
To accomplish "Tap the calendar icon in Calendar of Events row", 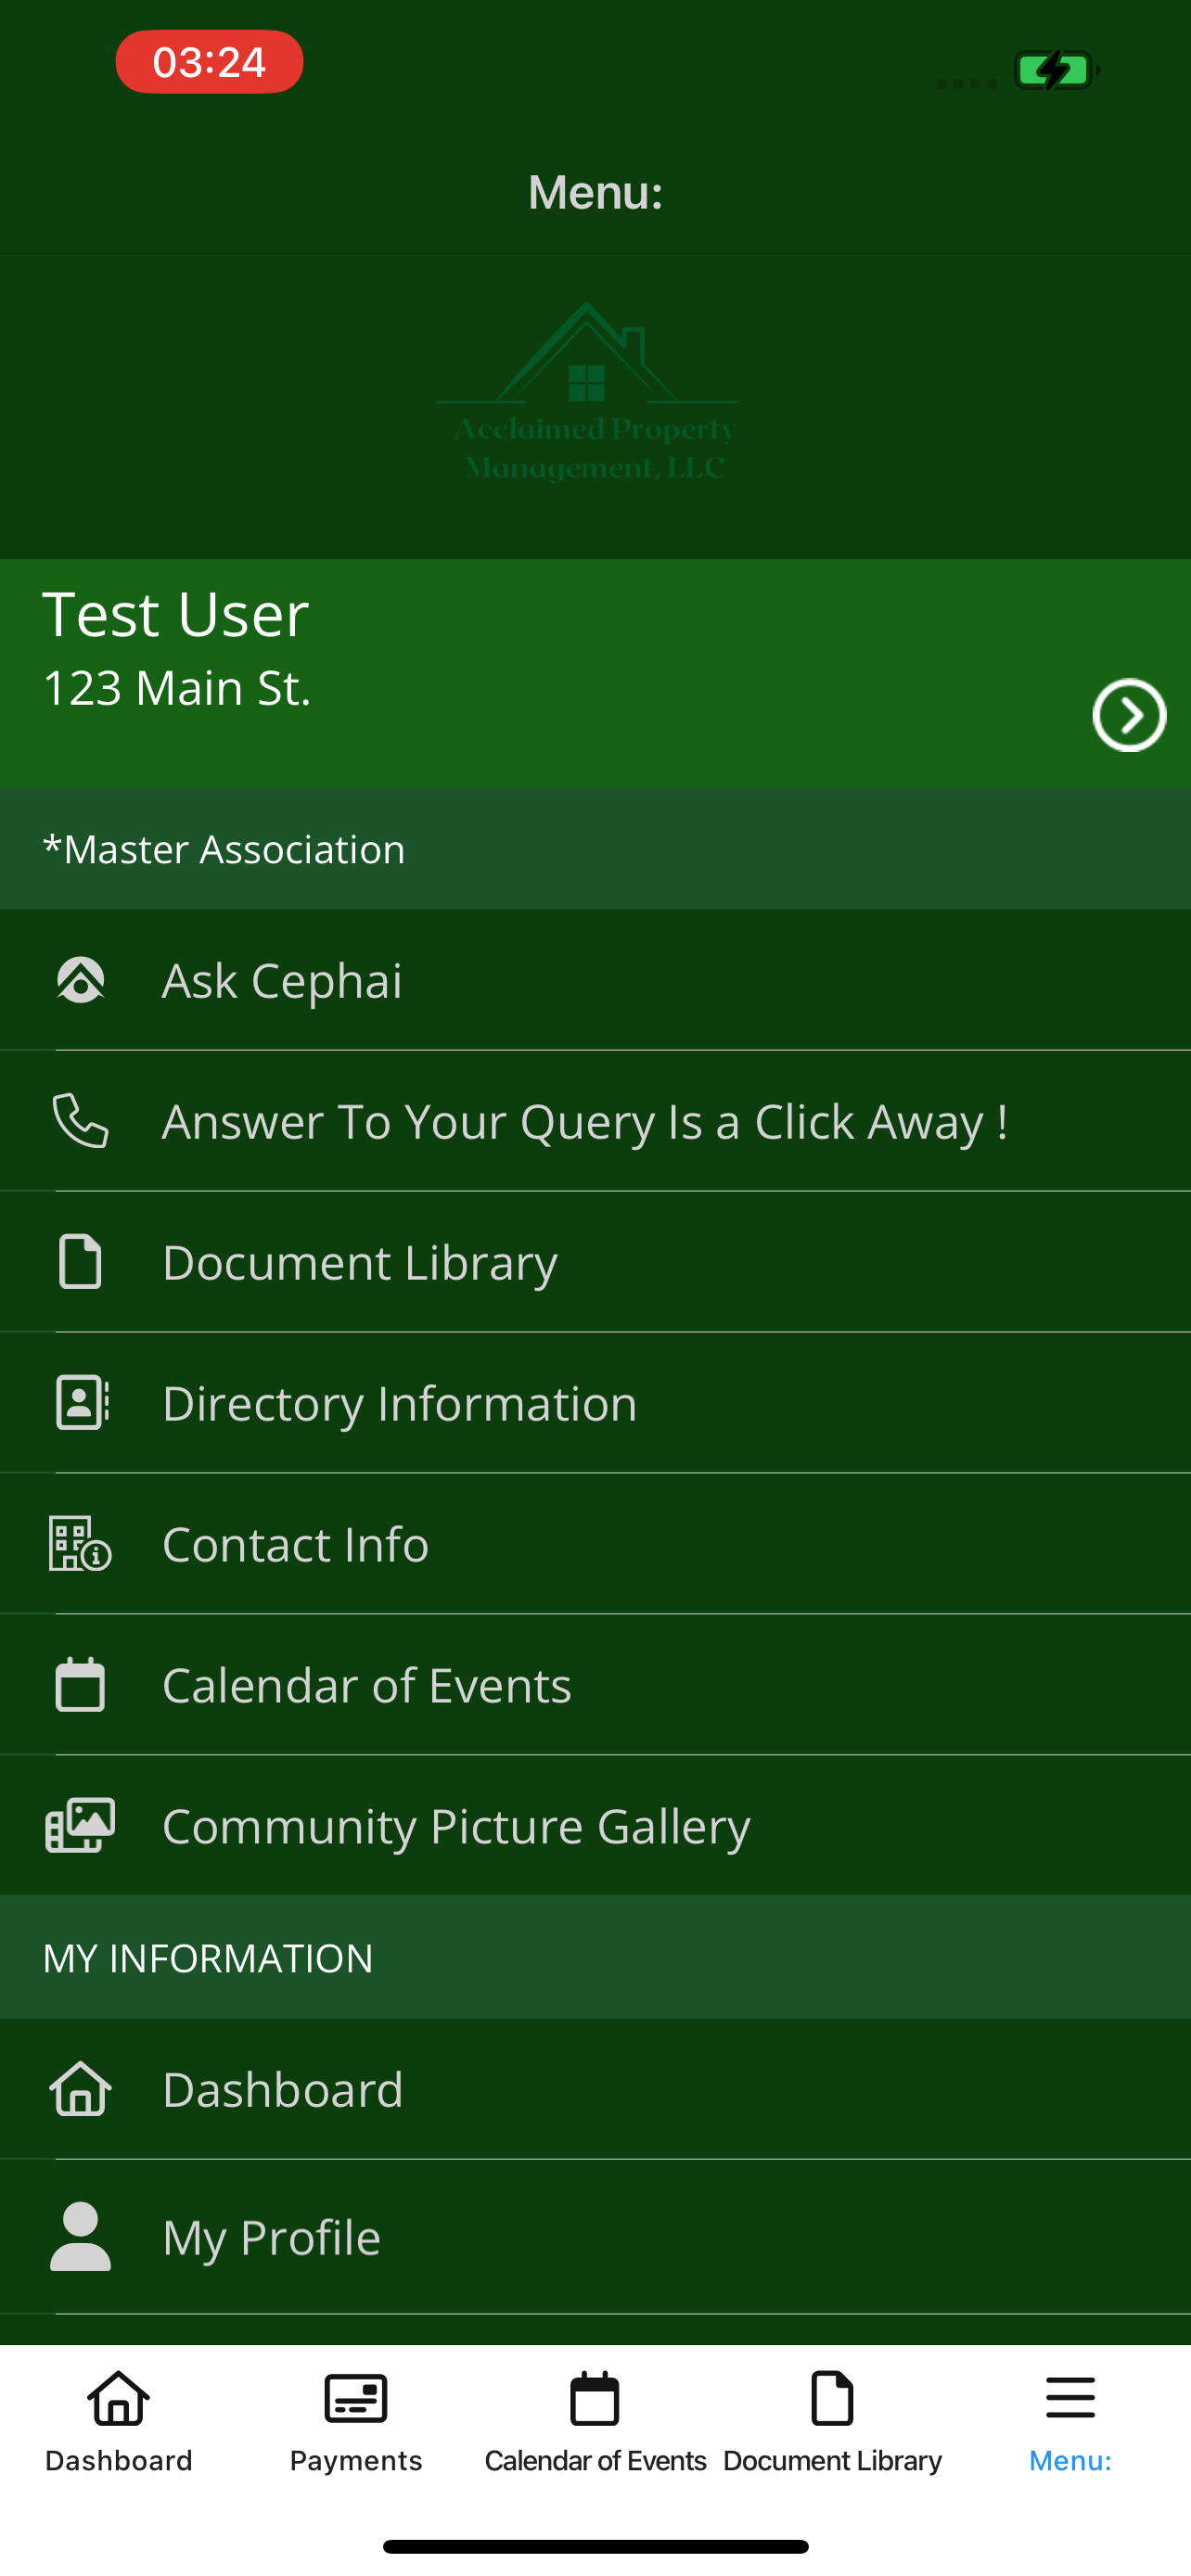I will 81,1684.
